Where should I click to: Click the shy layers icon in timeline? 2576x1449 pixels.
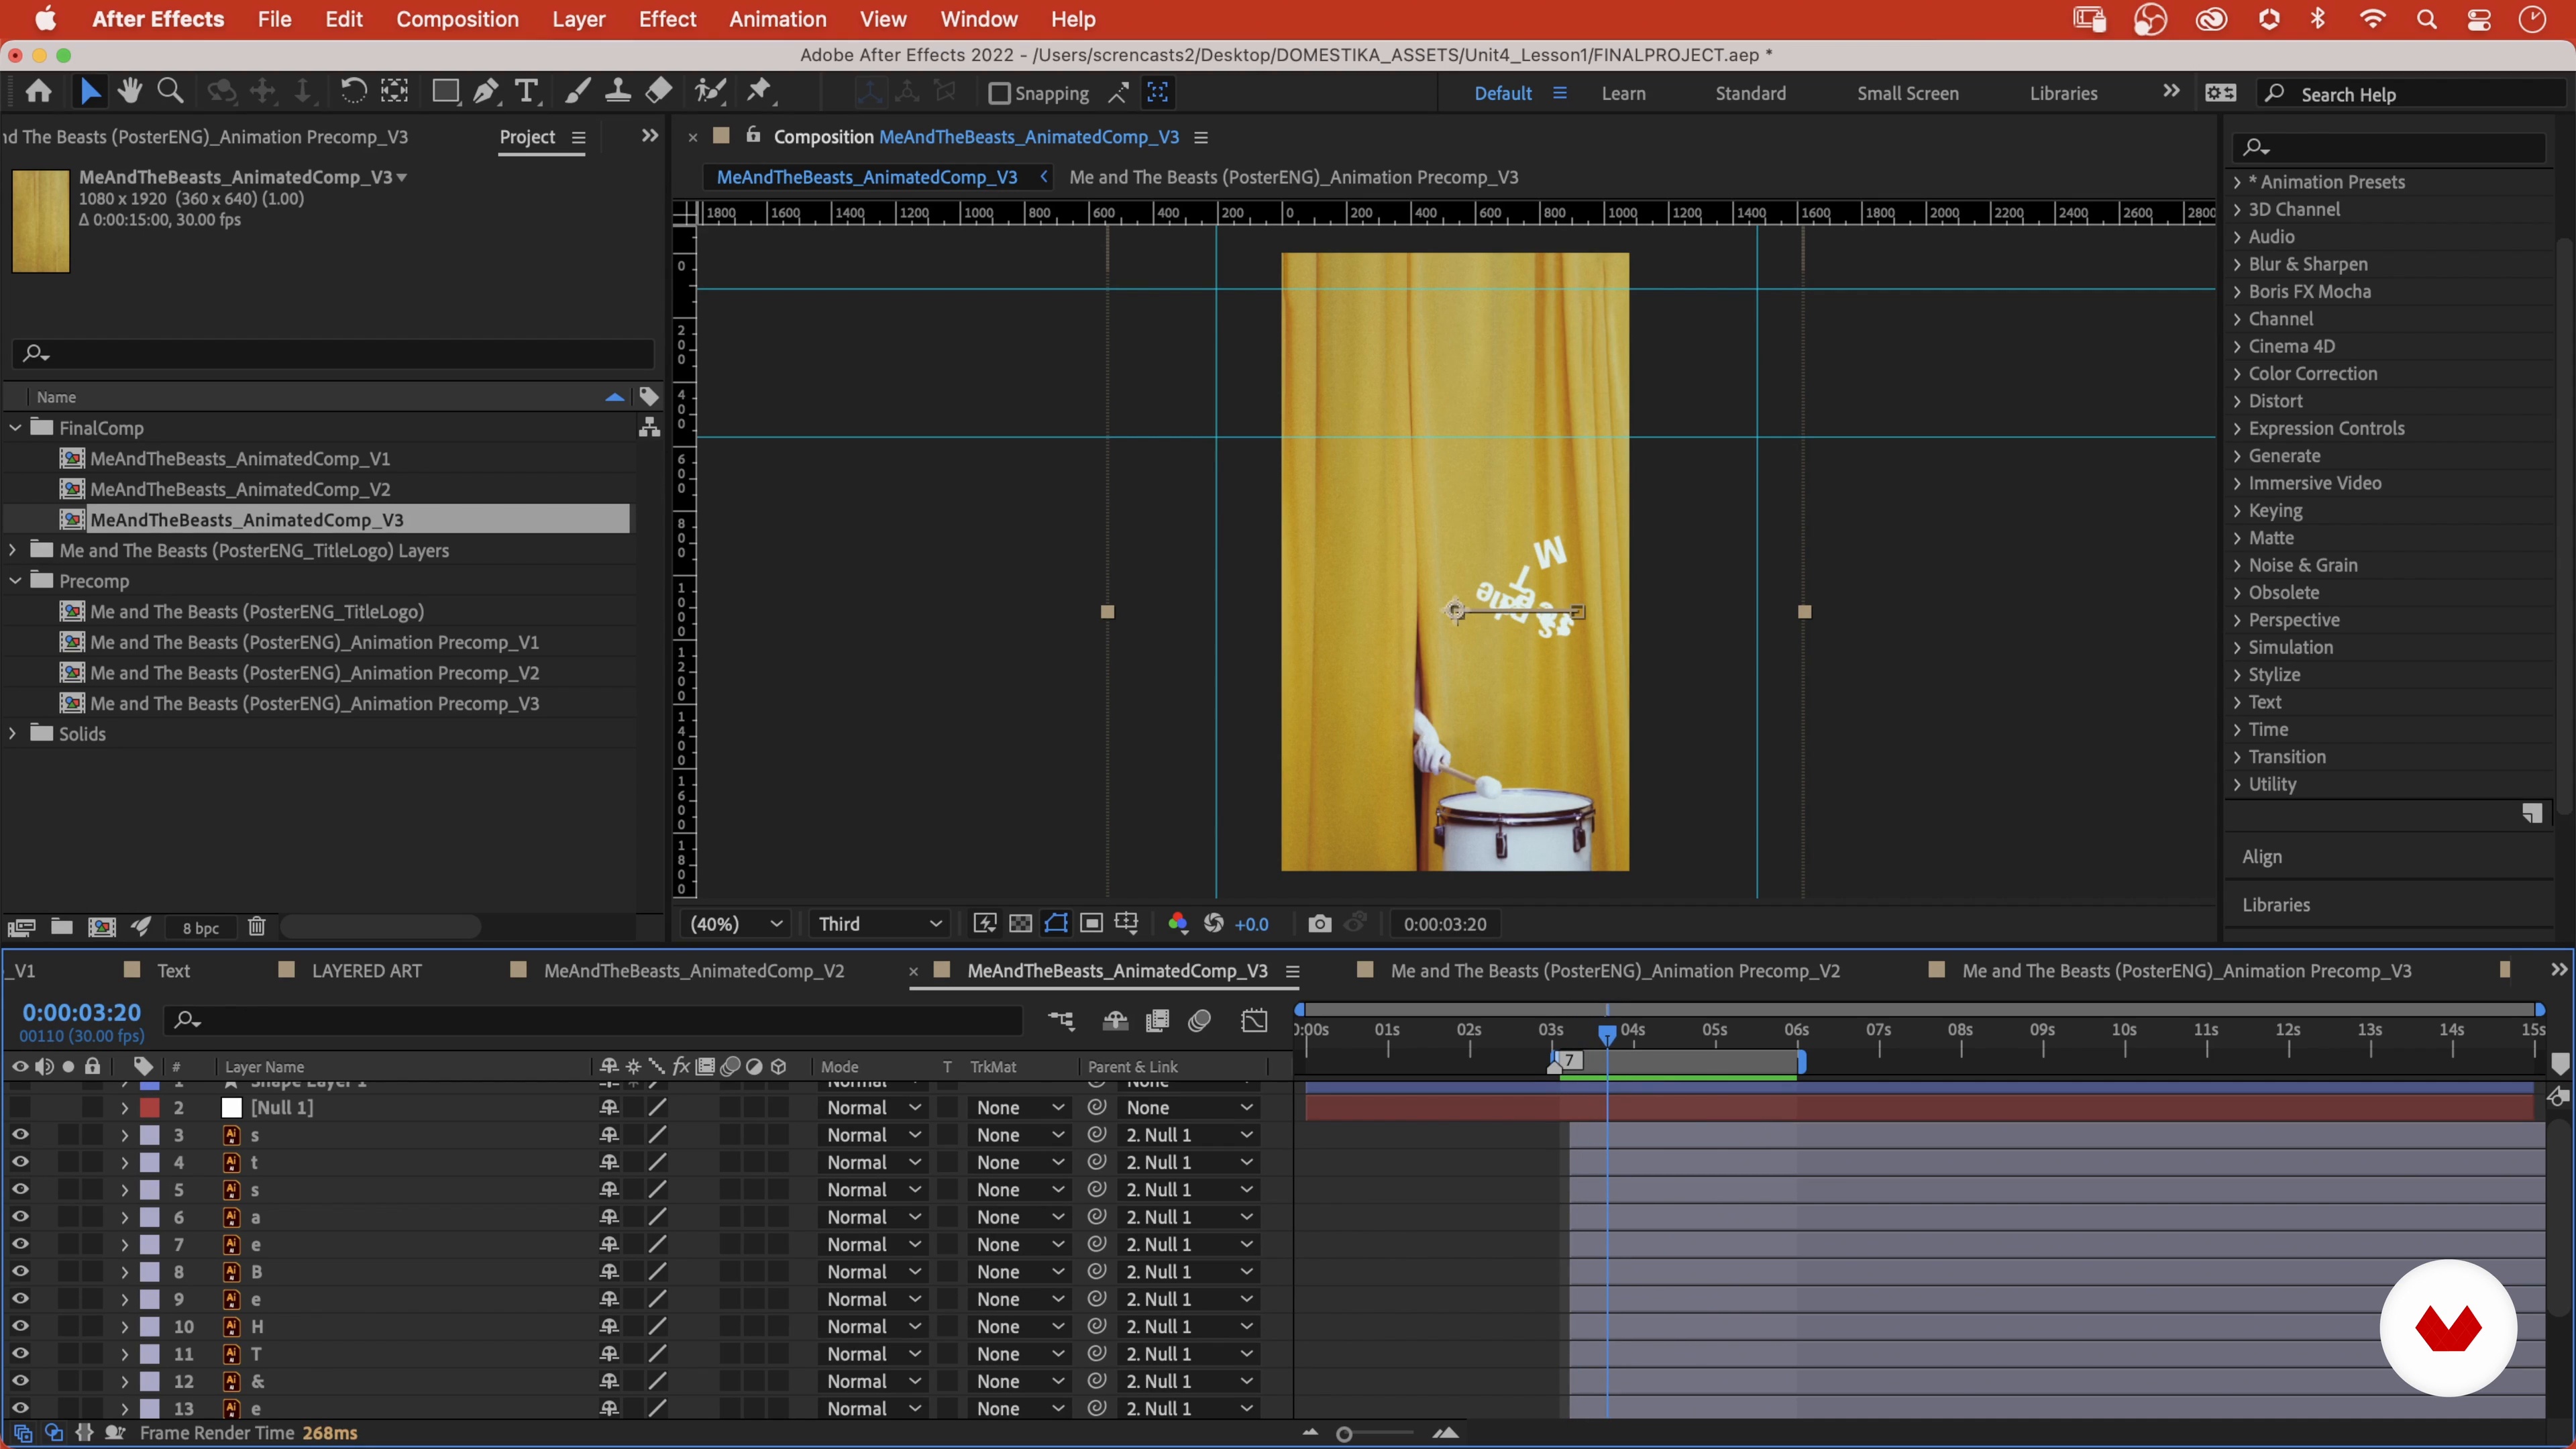(x=1115, y=1021)
